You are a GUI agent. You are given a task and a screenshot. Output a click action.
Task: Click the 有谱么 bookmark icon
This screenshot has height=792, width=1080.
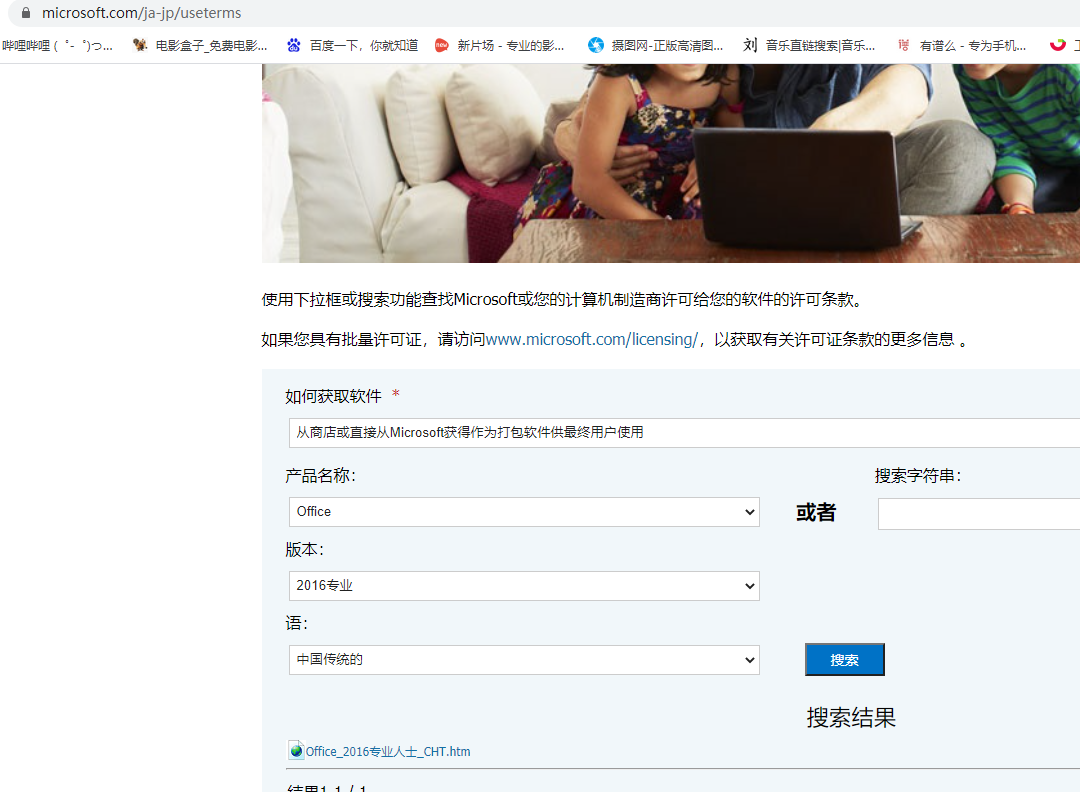904,45
